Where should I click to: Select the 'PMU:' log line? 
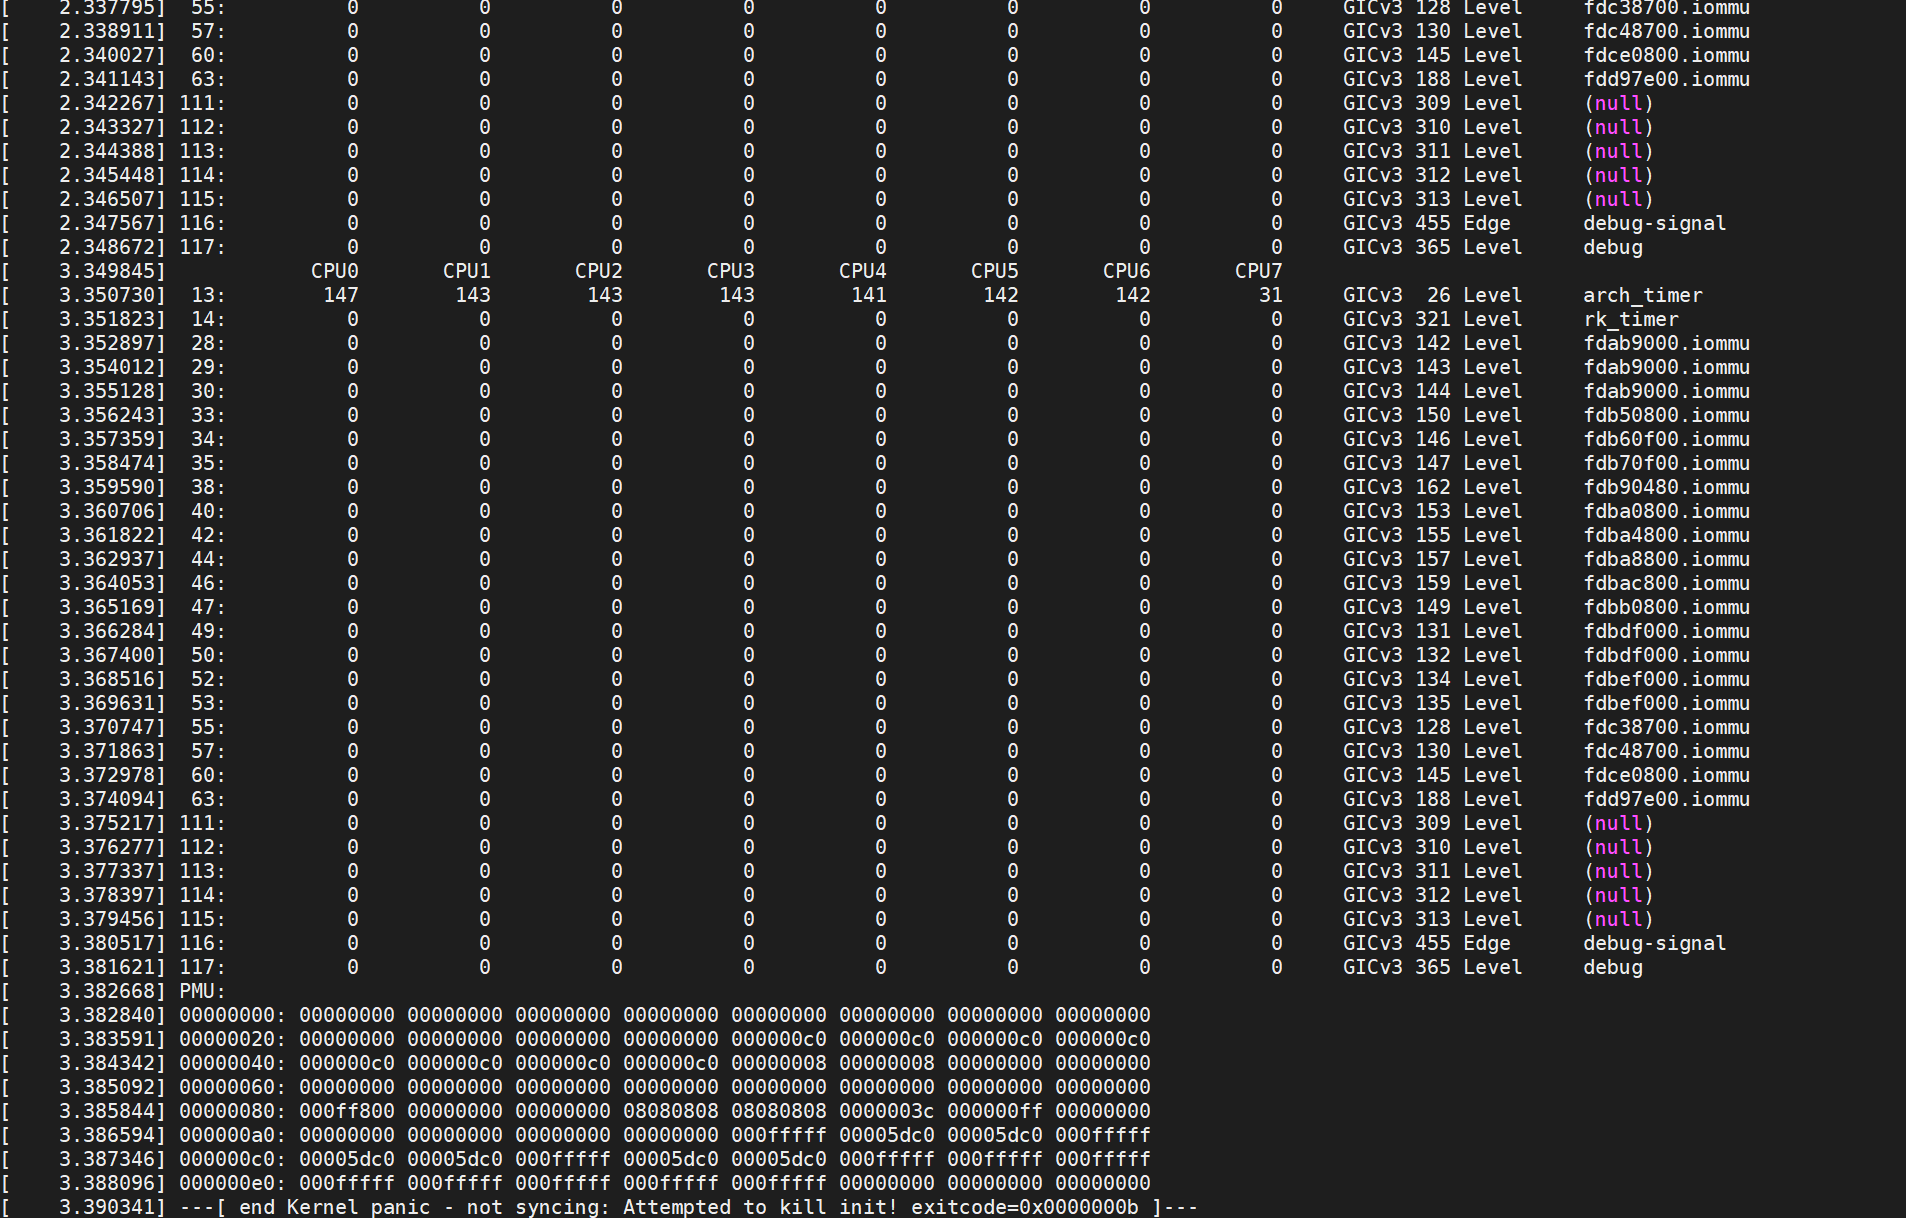(x=114, y=991)
